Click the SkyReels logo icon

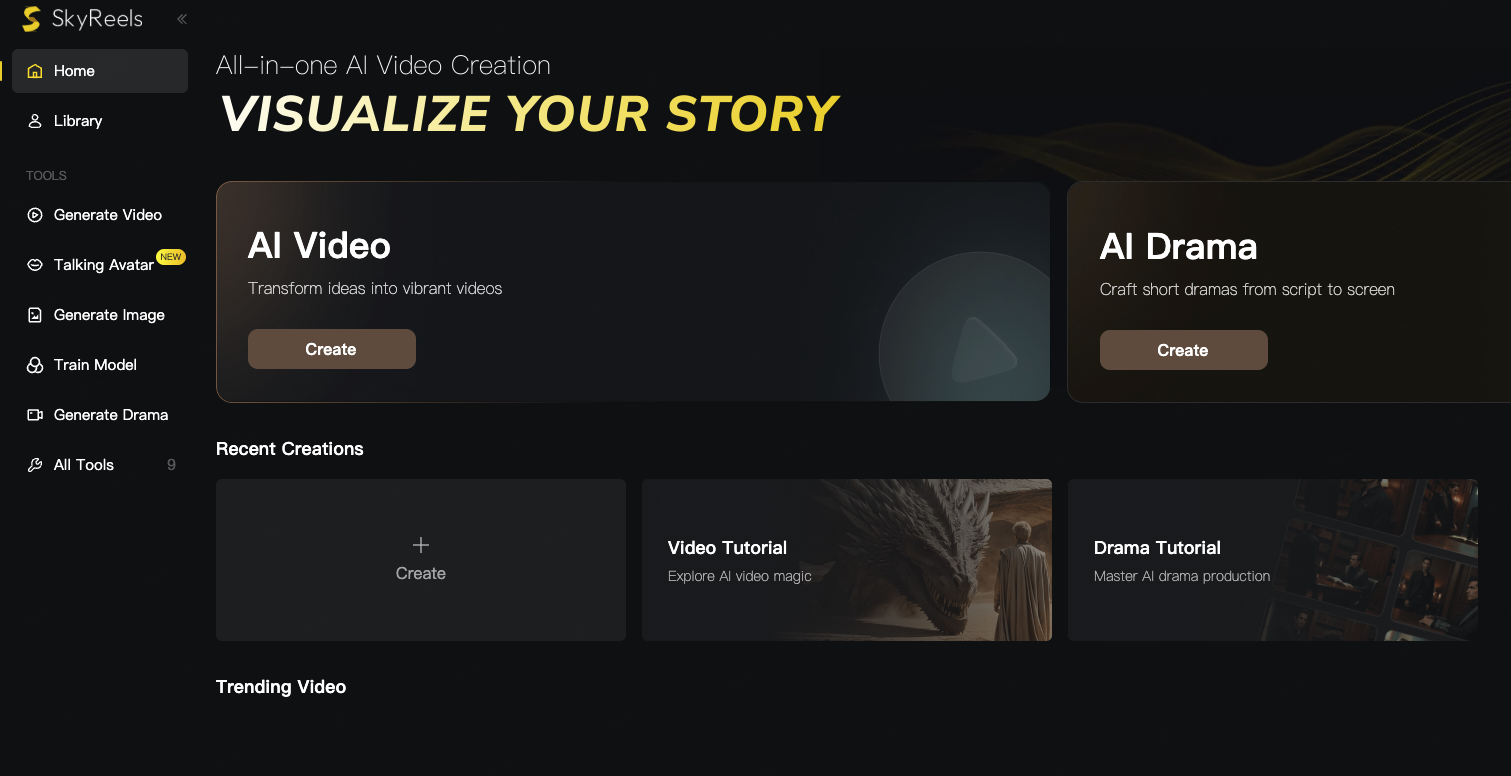(x=31, y=19)
